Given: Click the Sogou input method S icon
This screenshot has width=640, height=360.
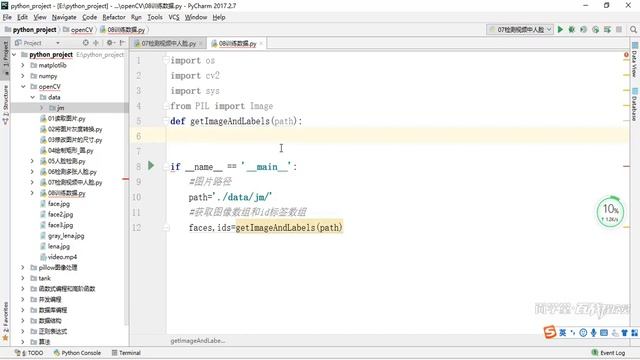Looking at the screenshot, I should tap(550, 332).
